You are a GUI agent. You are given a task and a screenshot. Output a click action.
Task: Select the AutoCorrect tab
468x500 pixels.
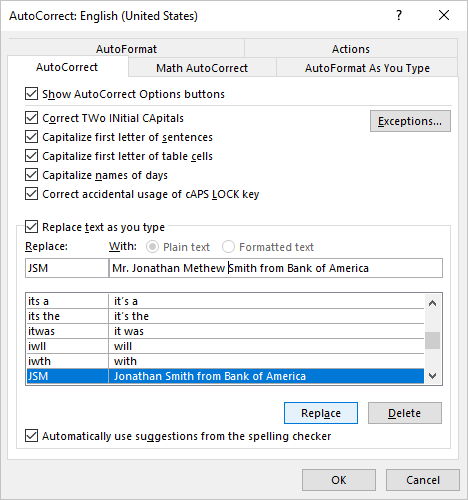(67, 67)
